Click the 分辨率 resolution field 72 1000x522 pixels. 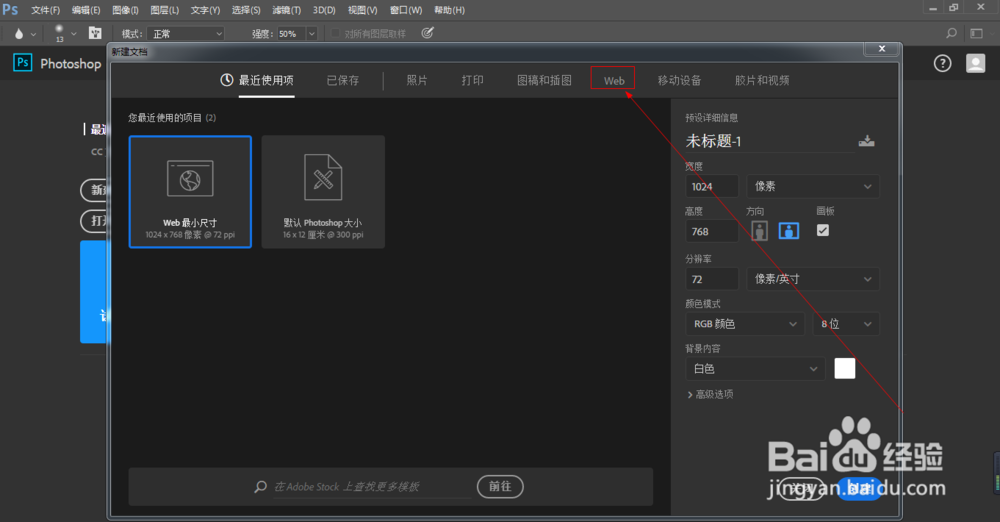tap(712, 279)
